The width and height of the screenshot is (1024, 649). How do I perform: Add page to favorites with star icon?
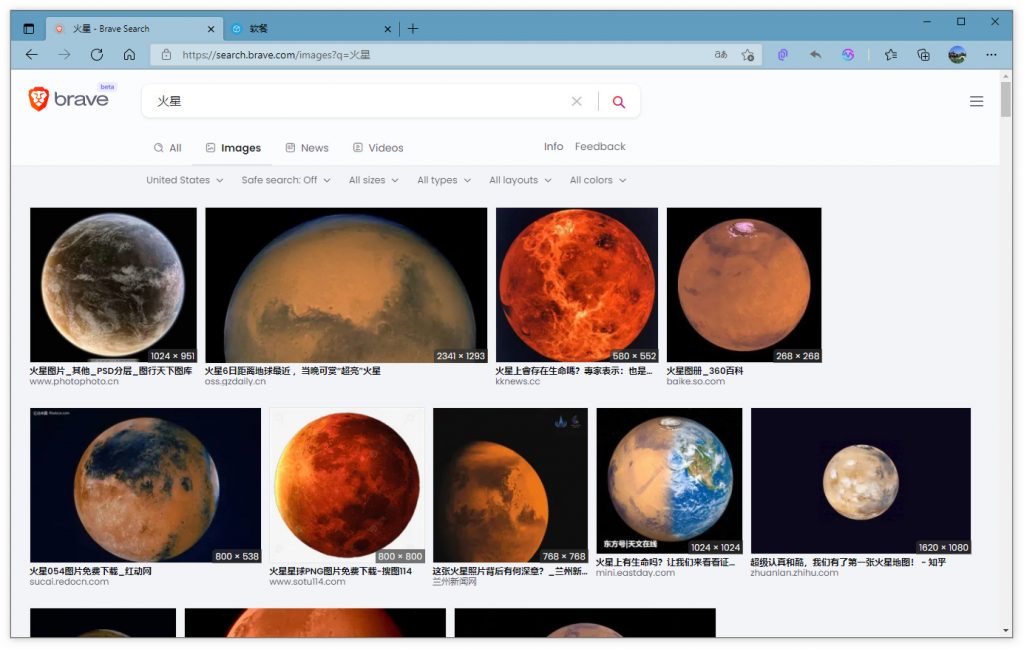747,55
